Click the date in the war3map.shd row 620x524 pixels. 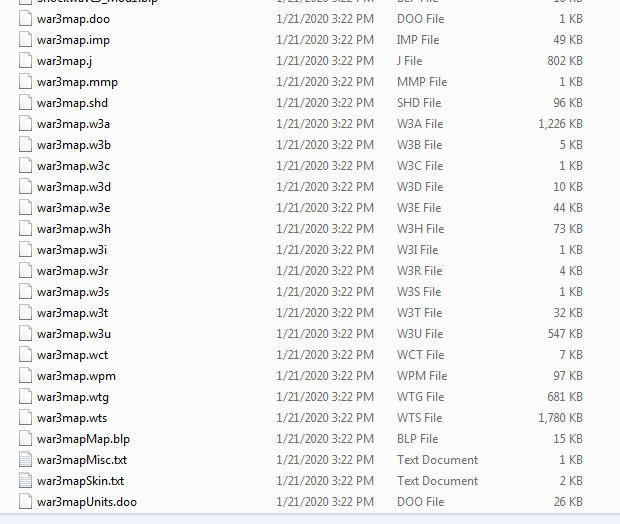[325, 103]
